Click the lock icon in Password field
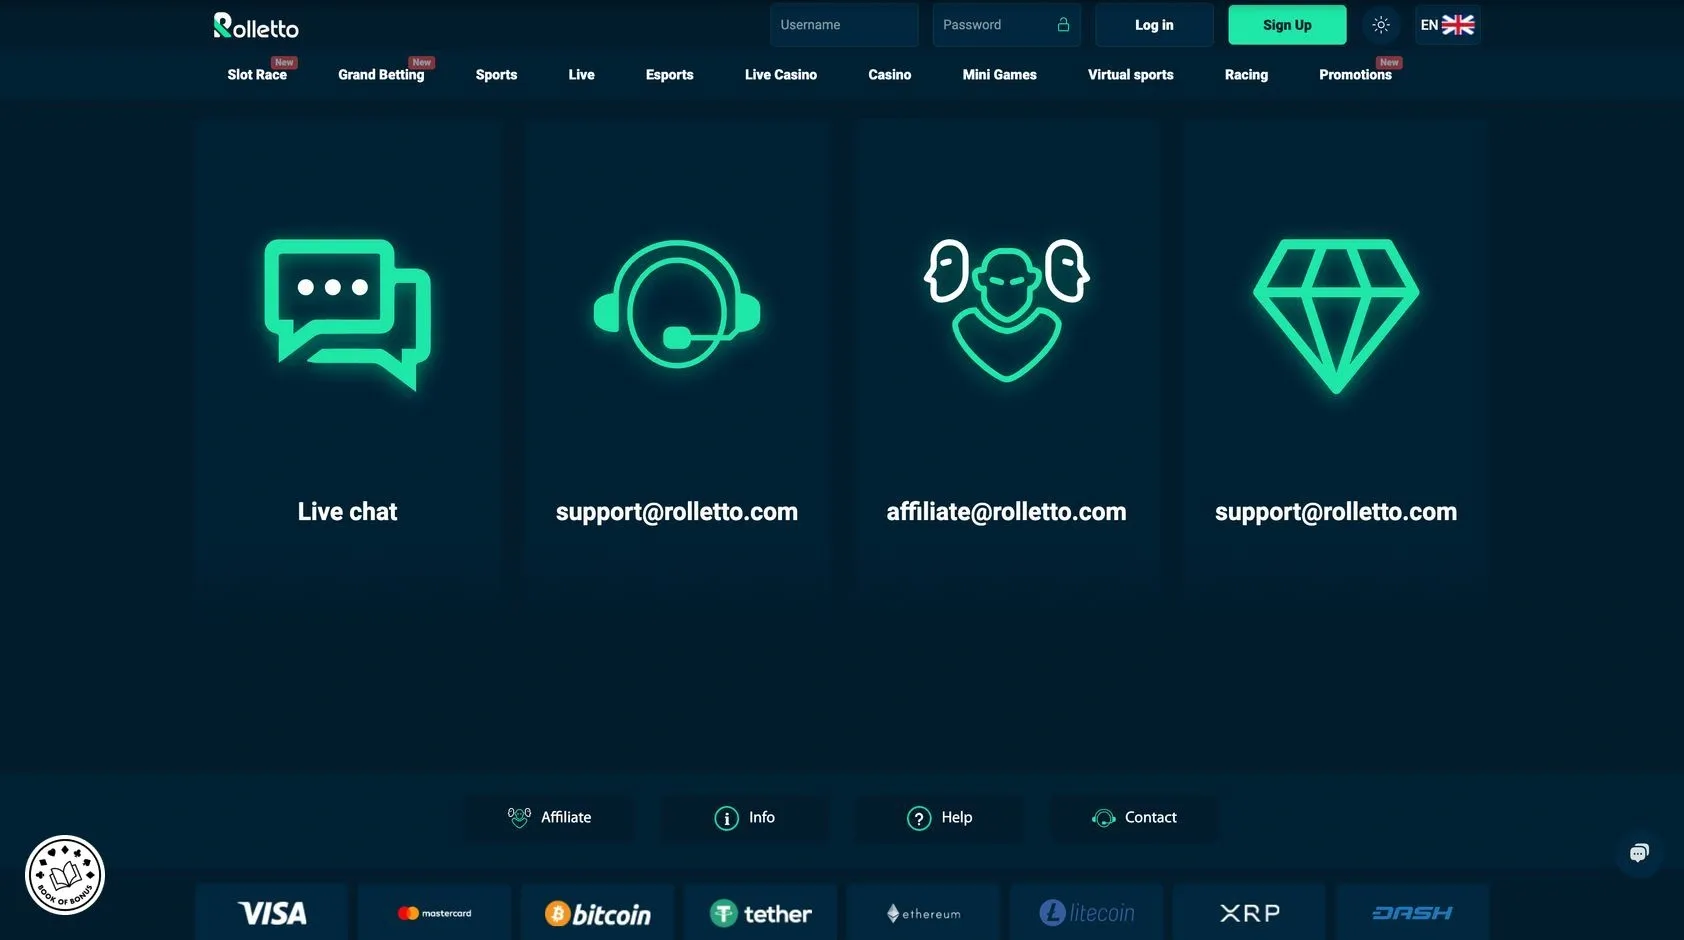Screen dimensions: 1684x940 (x=1063, y=25)
